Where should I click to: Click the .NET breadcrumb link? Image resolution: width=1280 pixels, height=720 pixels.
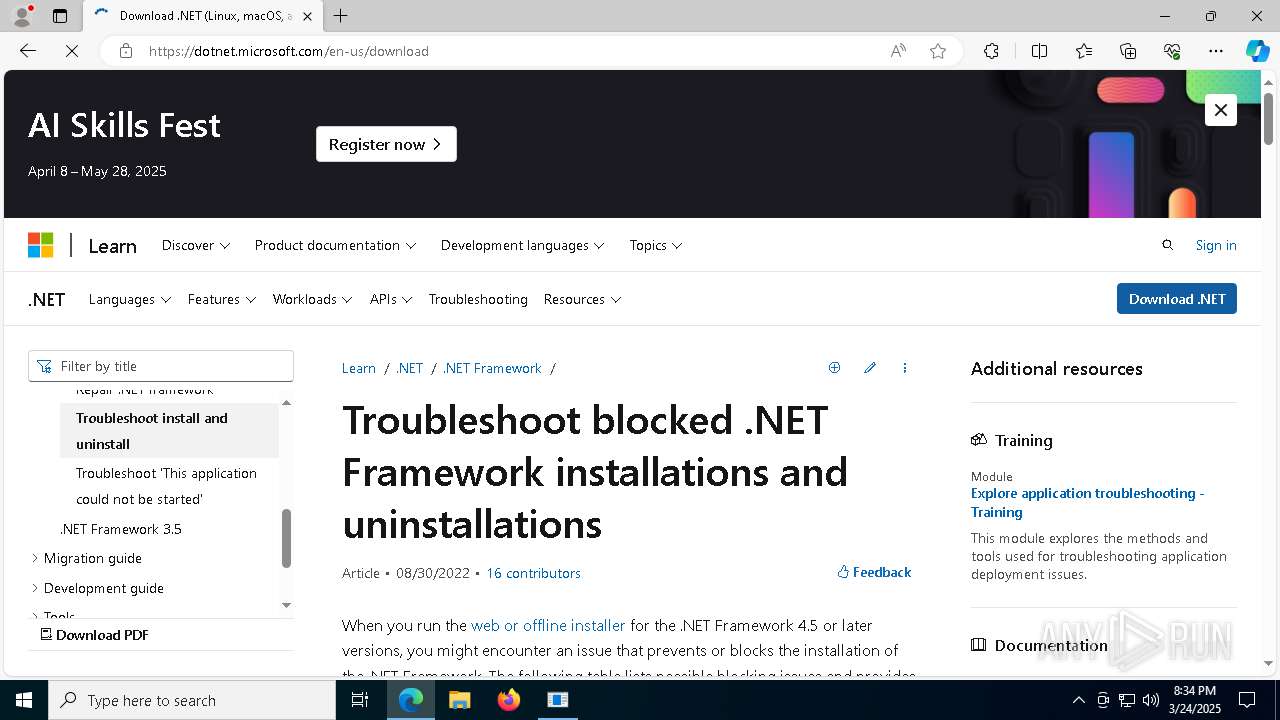pyautogui.click(x=410, y=368)
